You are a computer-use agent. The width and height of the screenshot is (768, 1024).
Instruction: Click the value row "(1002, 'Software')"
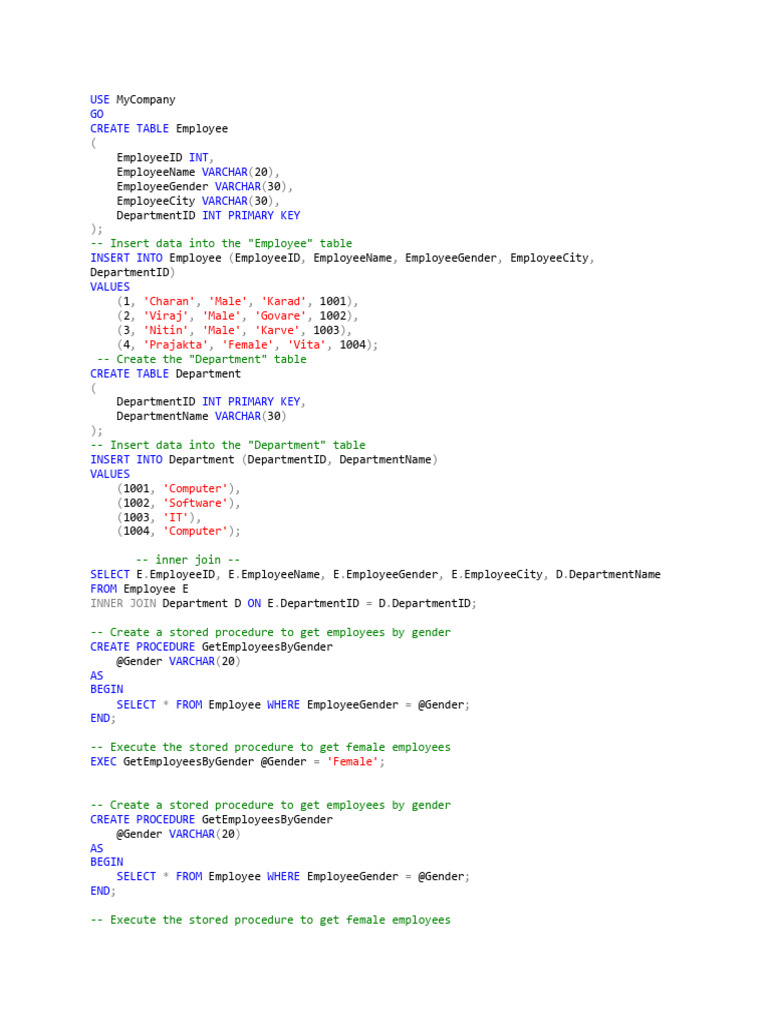179,503
